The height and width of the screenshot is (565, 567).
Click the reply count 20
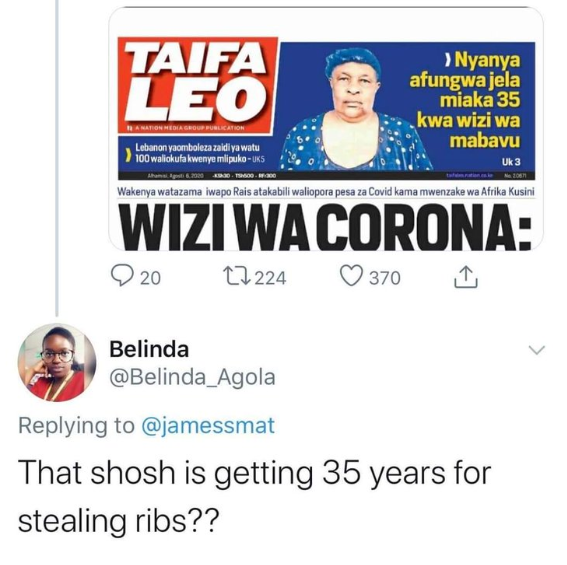(x=150, y=278)
